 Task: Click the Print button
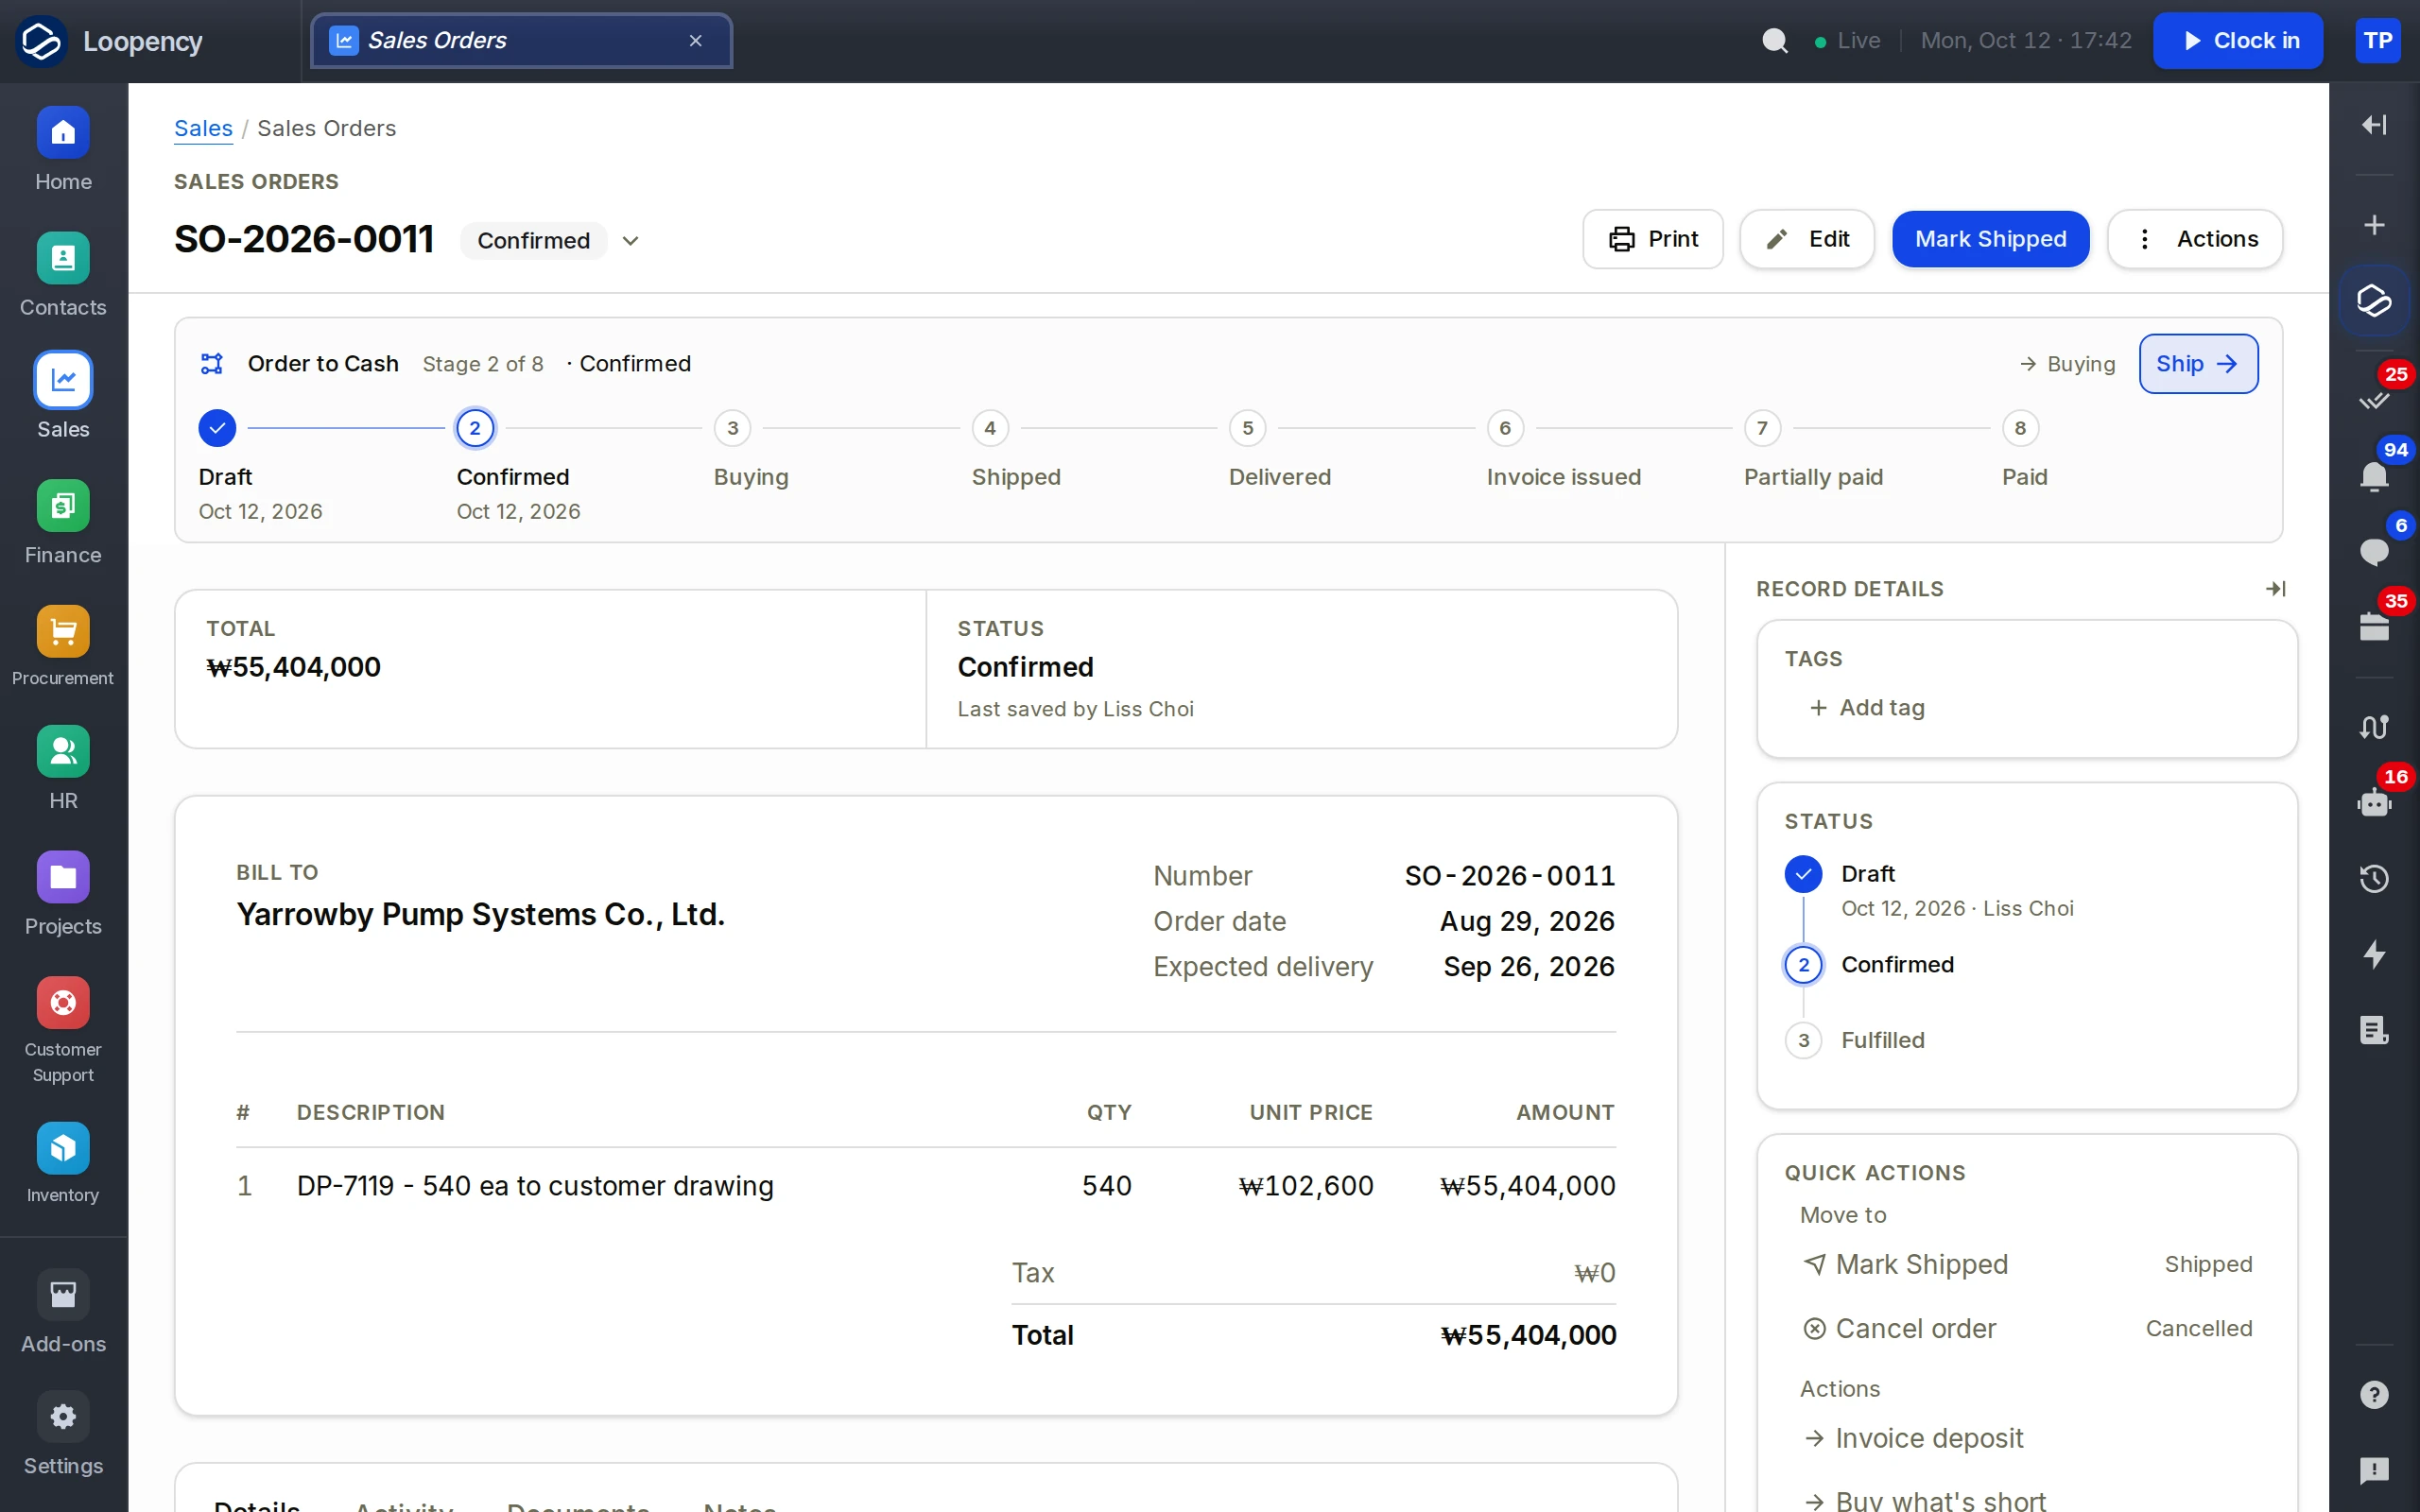[1653, 239]
